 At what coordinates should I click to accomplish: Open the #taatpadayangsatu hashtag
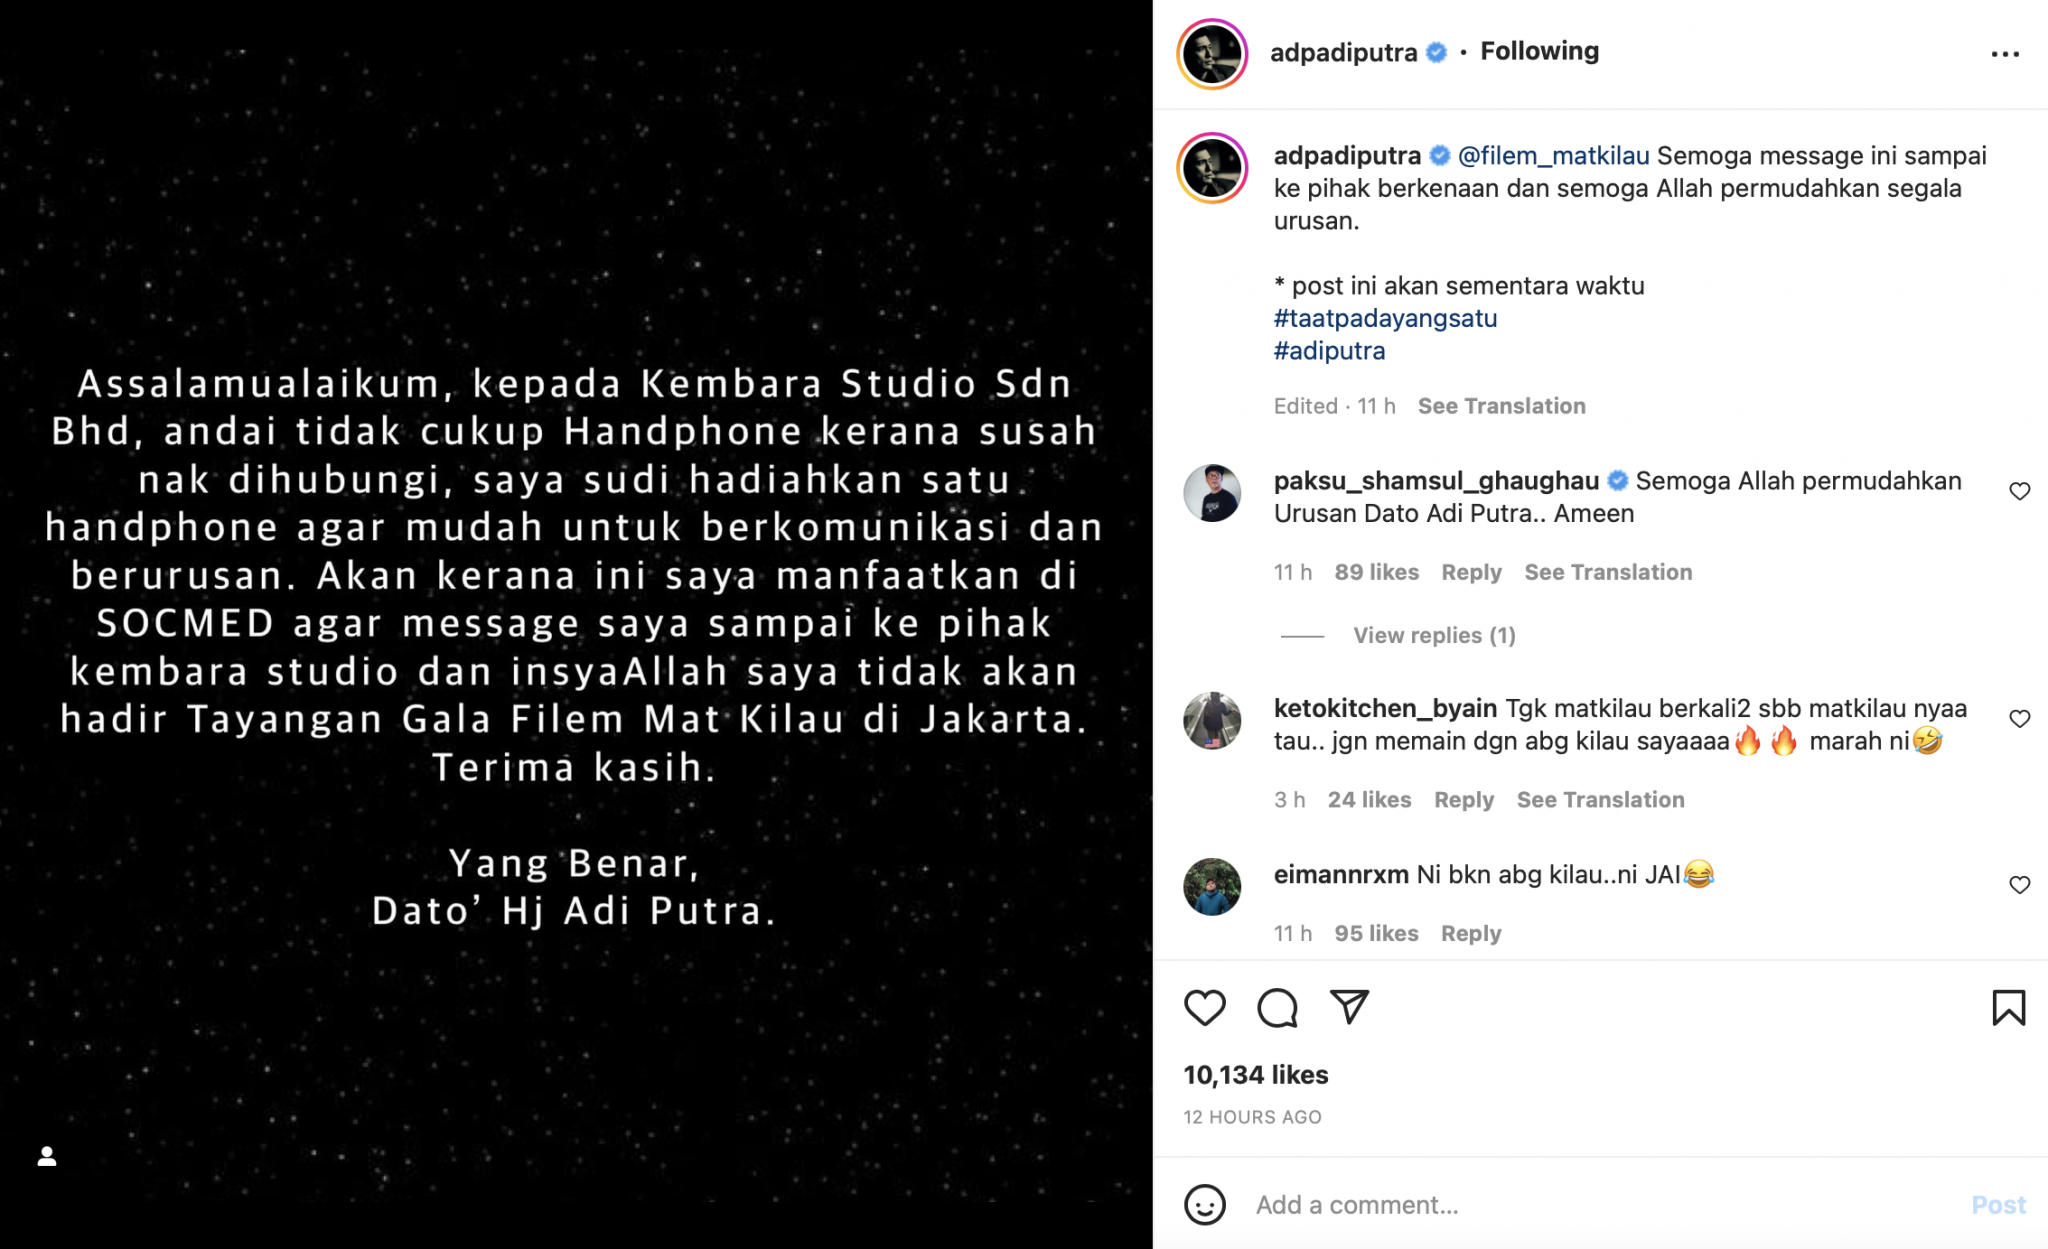[x=1385, y=318]
